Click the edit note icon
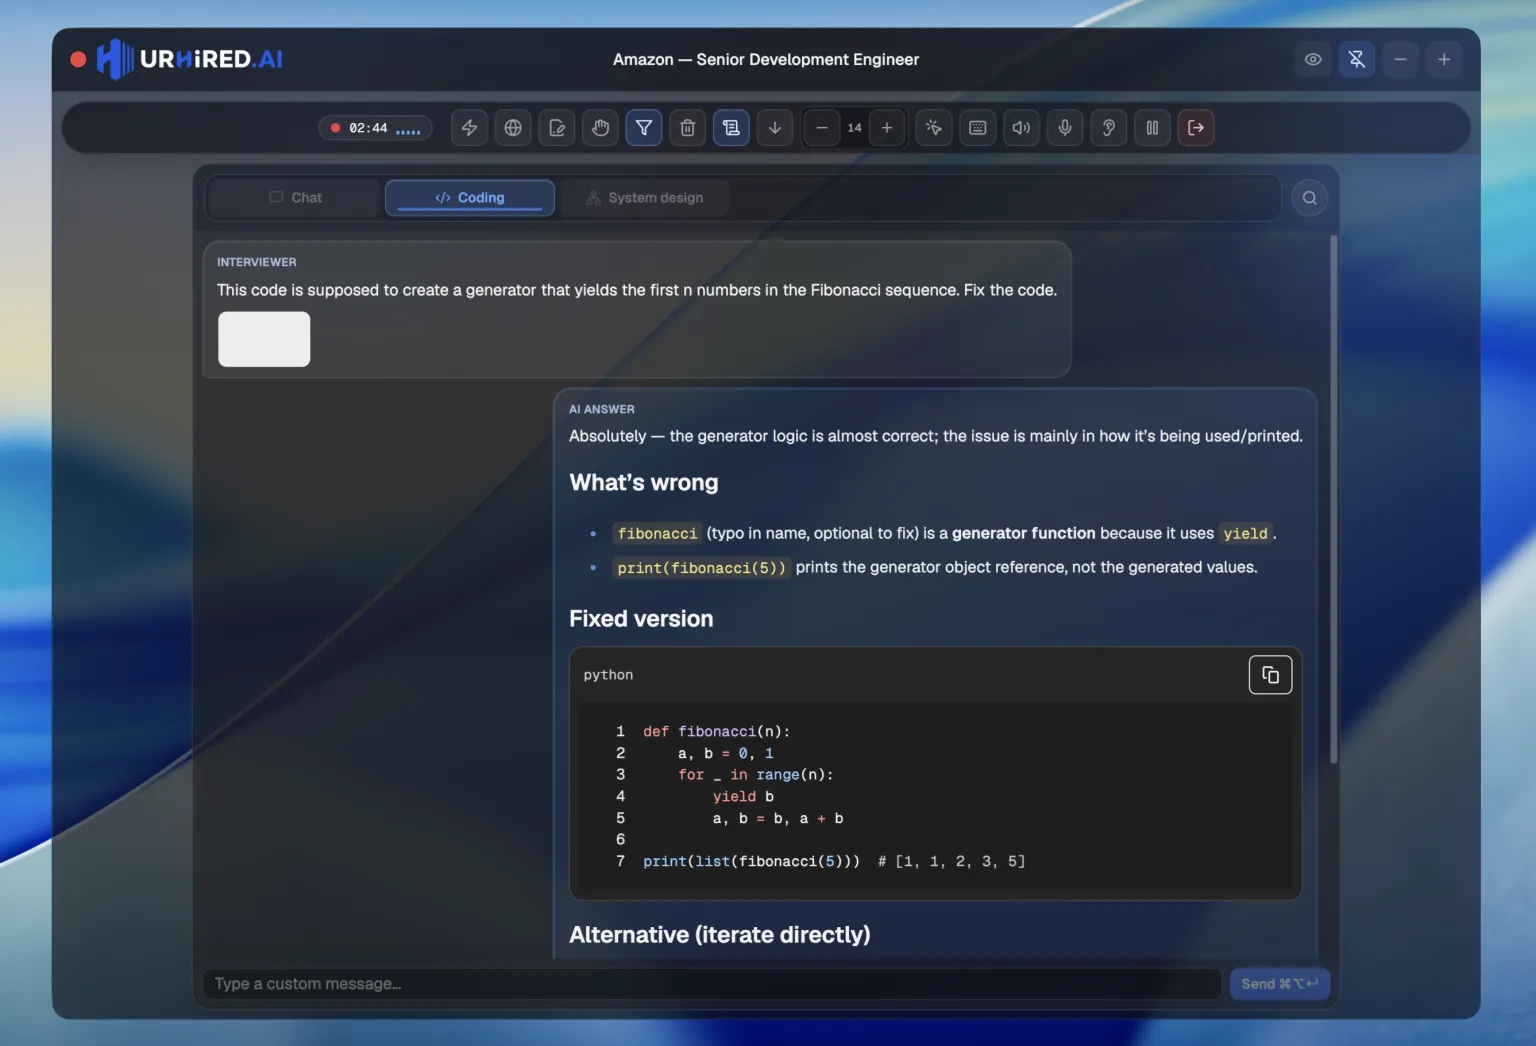Screen dimensions: 1536x1046 point(557,128)
